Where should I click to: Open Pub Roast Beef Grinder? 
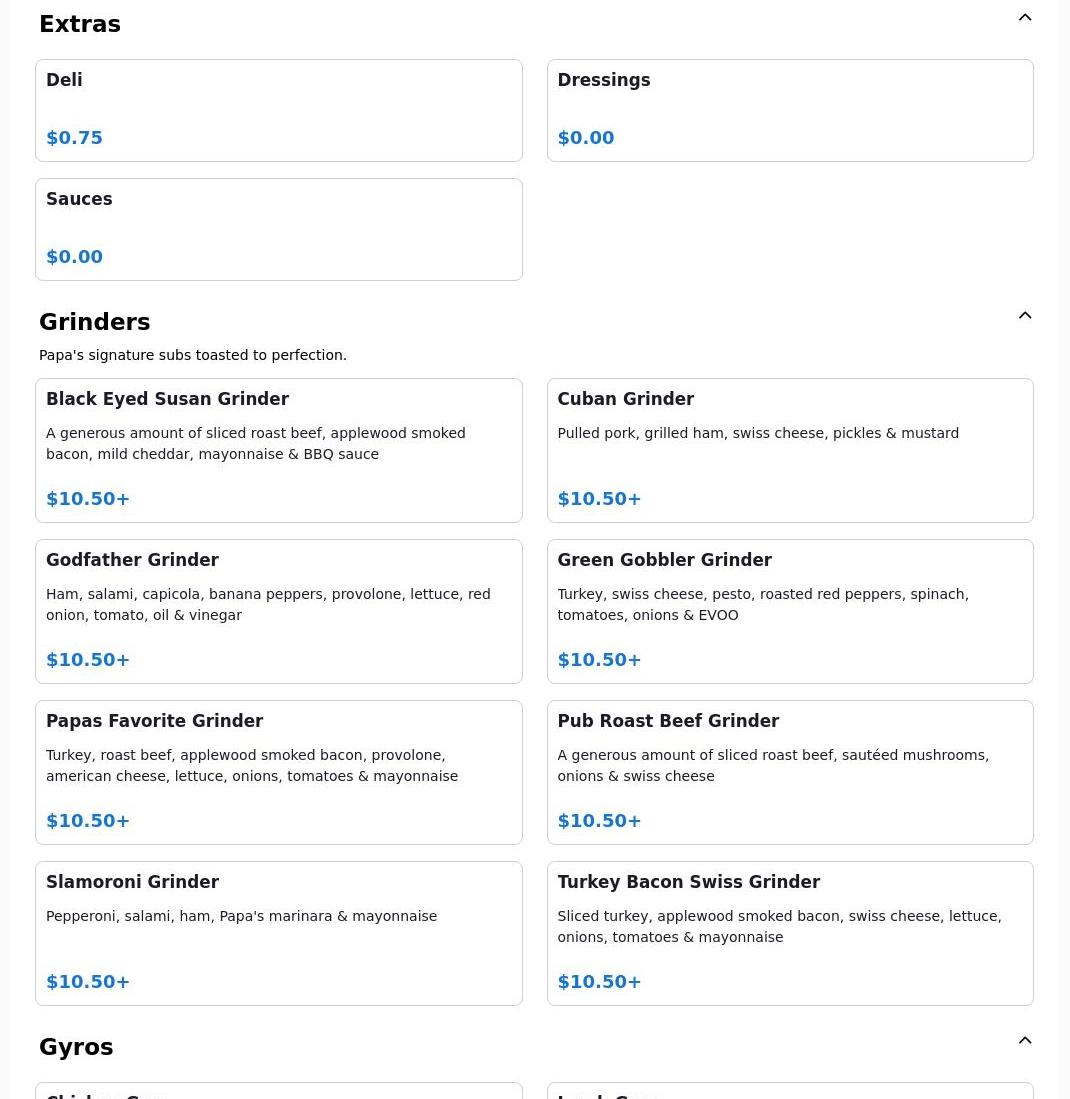click(789, 772)
